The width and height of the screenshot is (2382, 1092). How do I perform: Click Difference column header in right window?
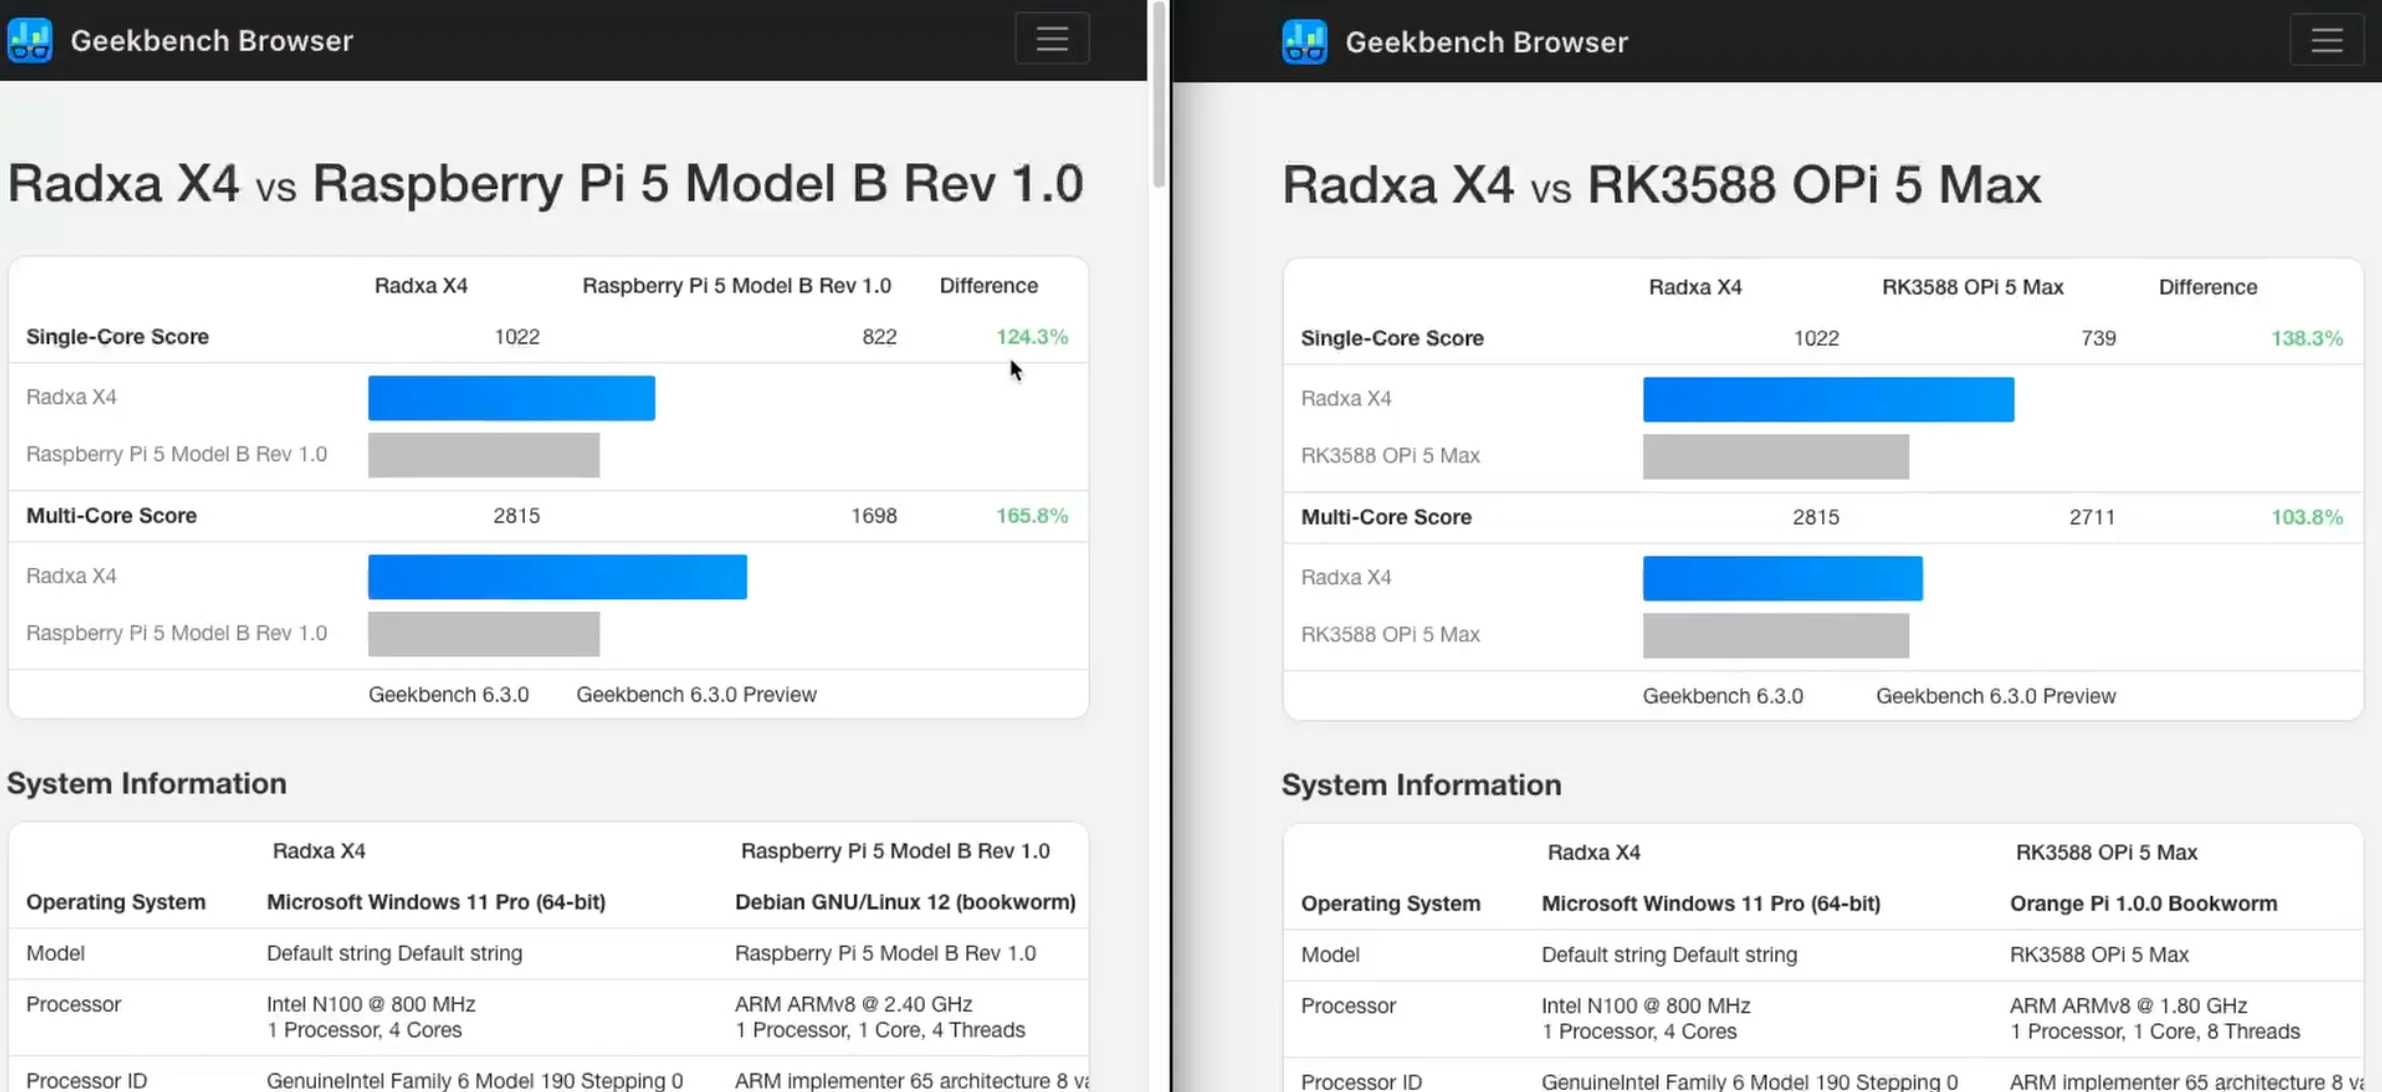[2208, 288]
